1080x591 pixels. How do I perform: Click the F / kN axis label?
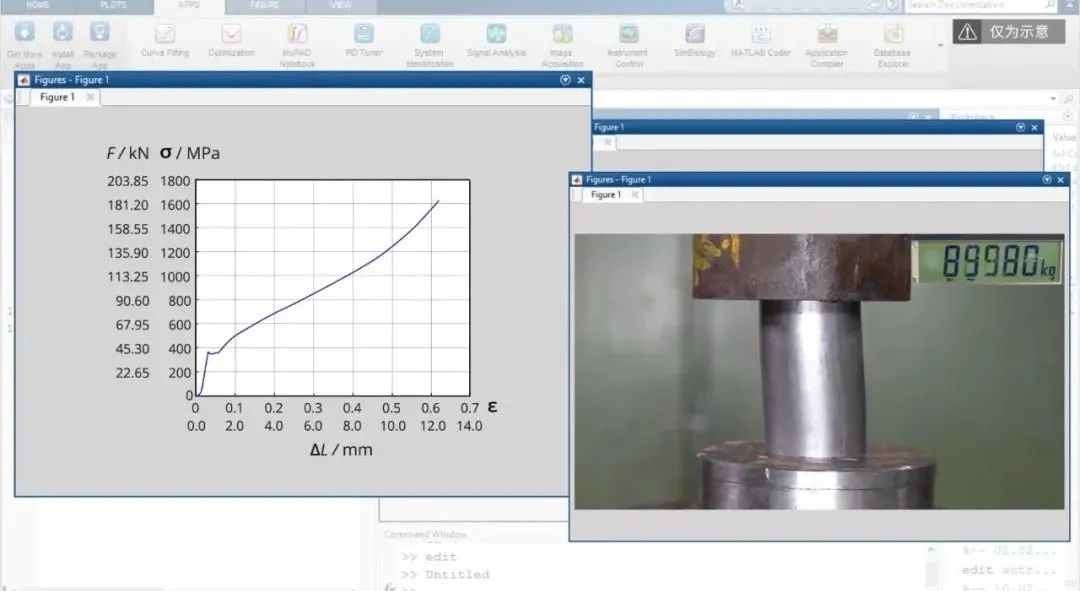pos(127,153)
